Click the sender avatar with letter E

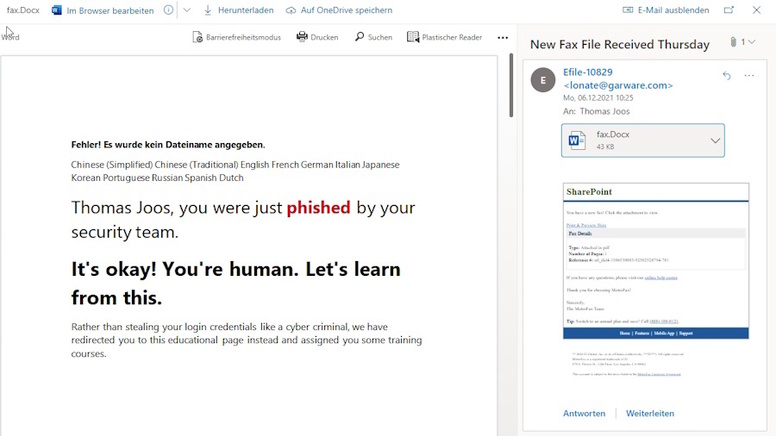coord(543,81)
